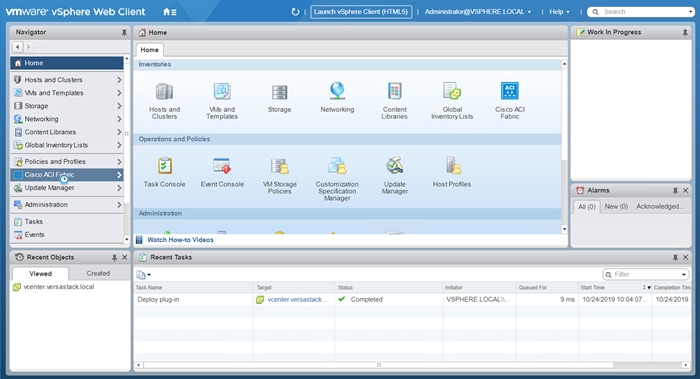The height and width of the screenshot is (379, 700).
Task: Open the Recent Tasks export dropdown icon
Action: click(x=143, y=275)
